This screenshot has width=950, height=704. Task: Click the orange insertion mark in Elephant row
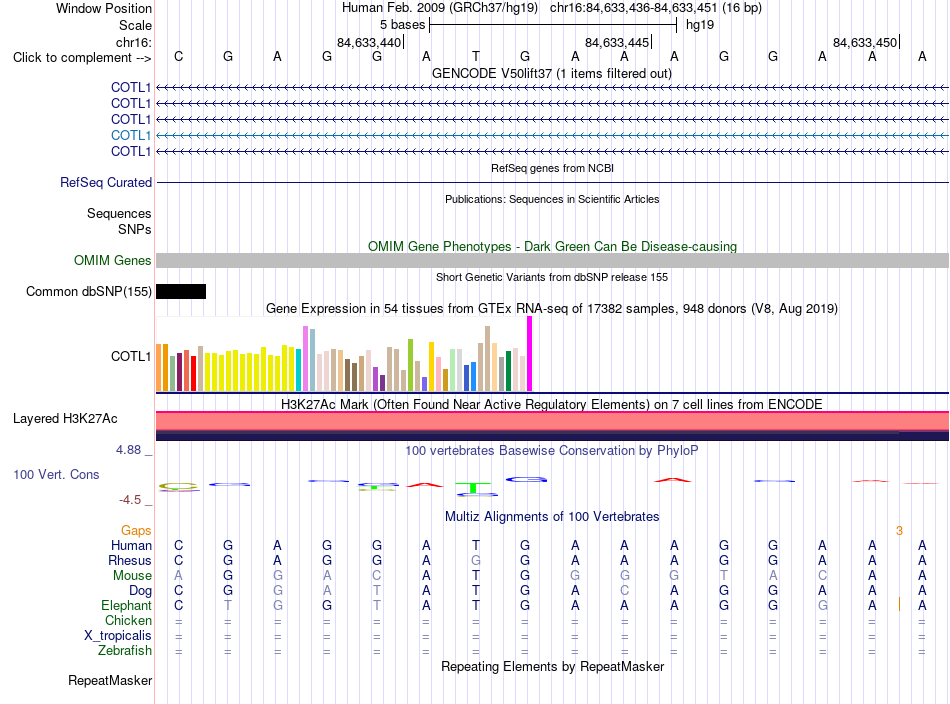[x=899, y=605]
